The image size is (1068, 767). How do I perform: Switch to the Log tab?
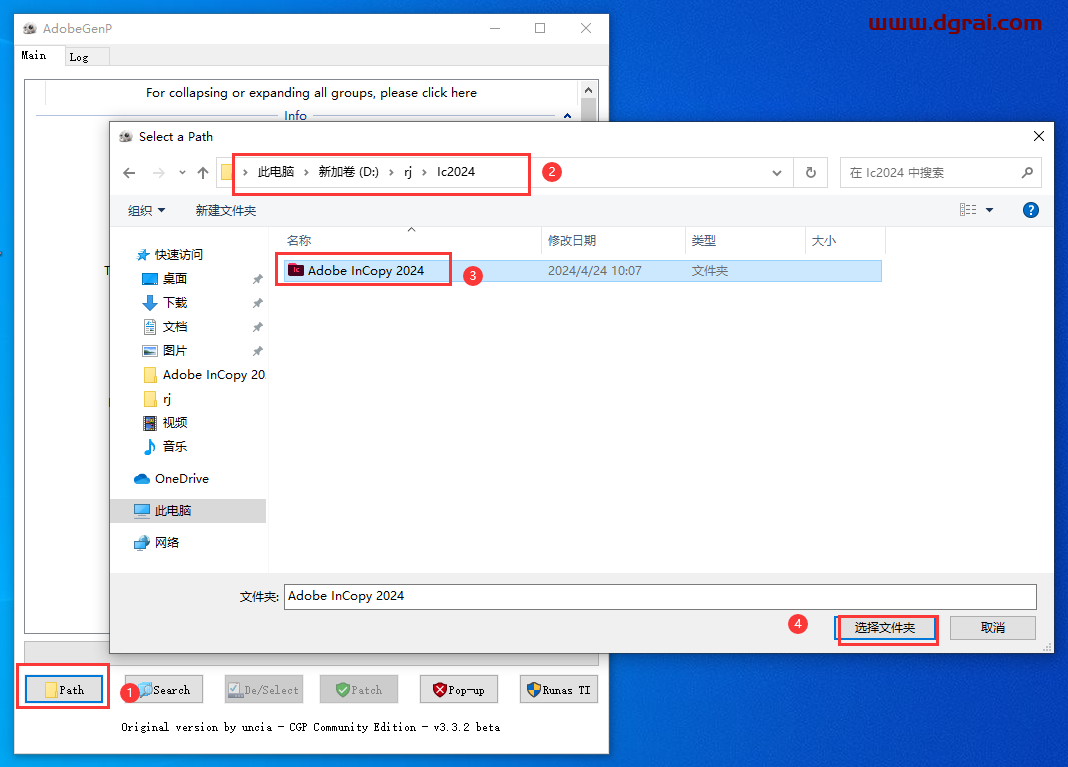coord(79,57)
